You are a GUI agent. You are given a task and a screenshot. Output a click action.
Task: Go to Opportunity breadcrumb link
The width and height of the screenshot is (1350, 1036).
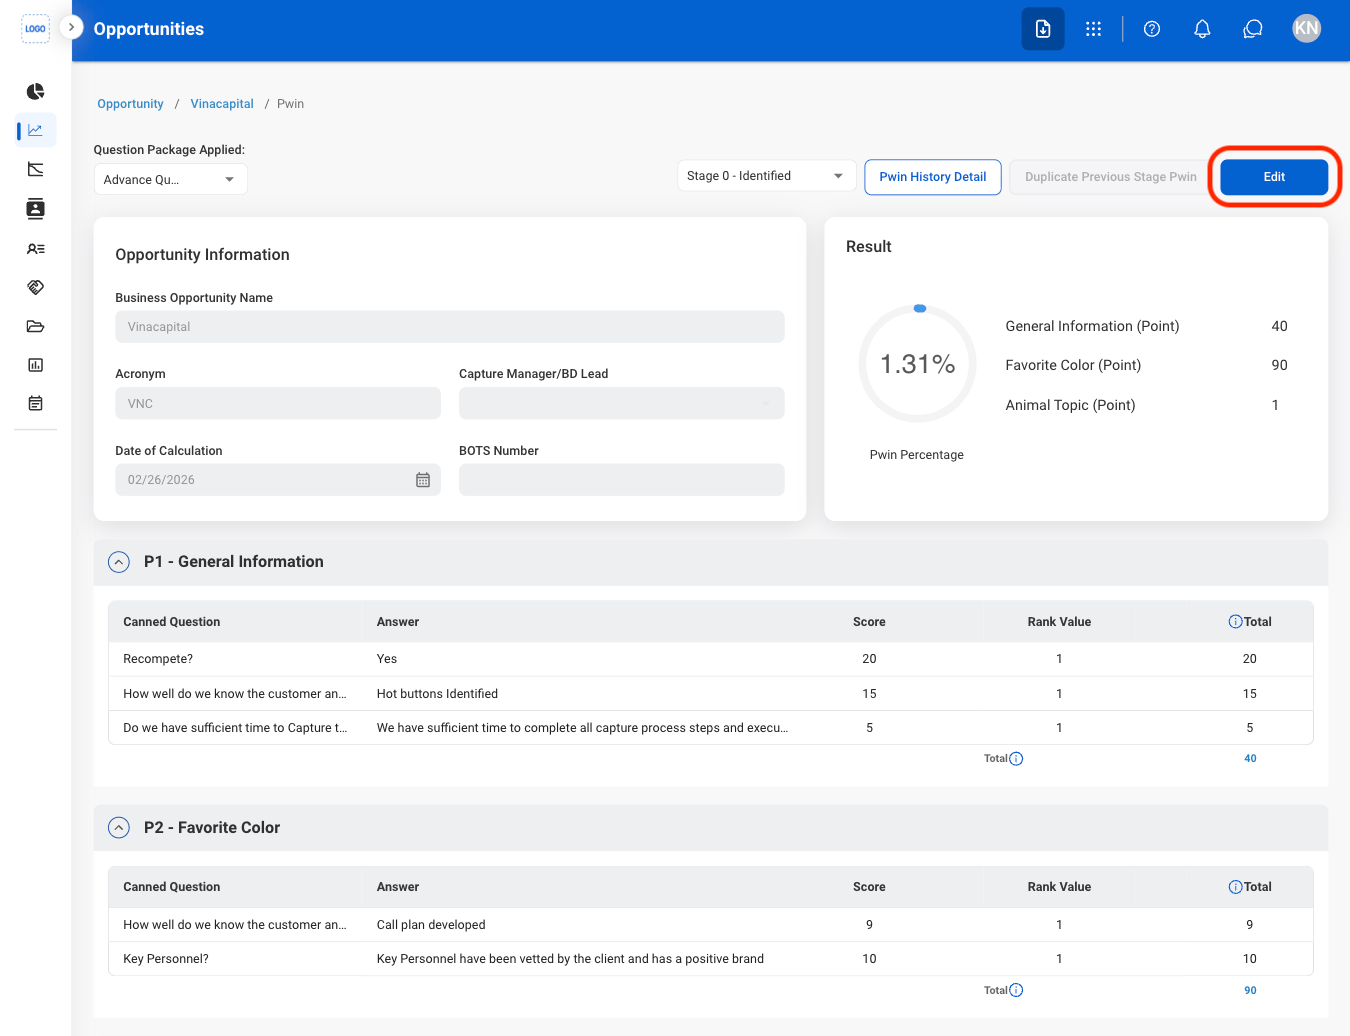130,104
